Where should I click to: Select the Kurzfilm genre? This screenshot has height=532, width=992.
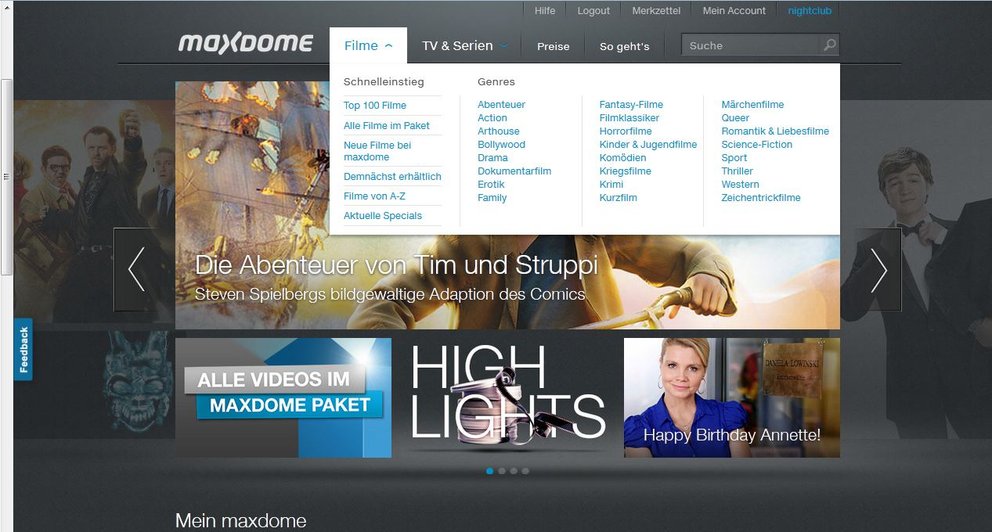(x=618, y=197)
